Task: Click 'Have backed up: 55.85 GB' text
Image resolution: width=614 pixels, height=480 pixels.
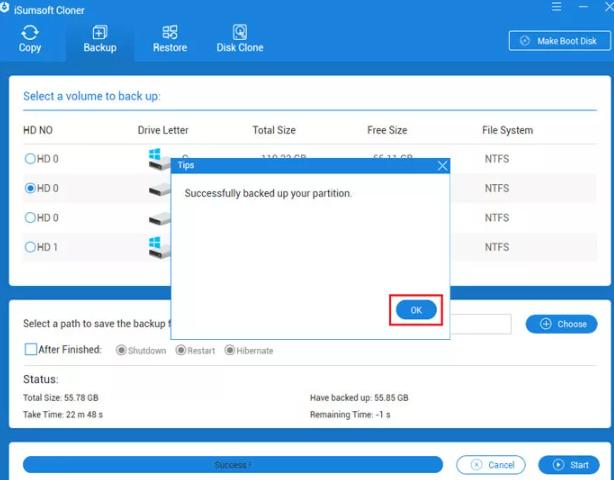Action: (x=359, y=398)
